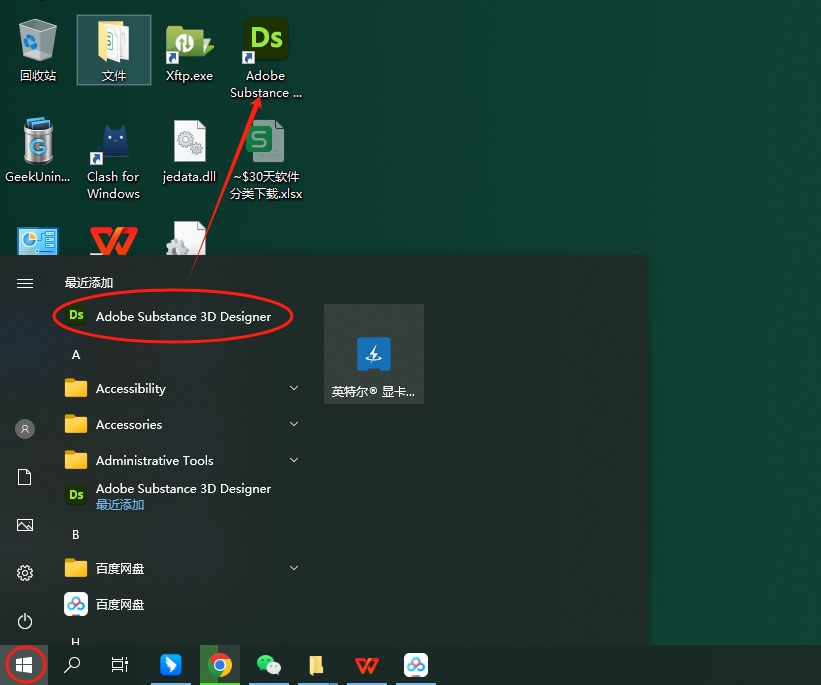Select the Adobe Substance desktop shortcut
821x685 pixels.
pyautogui.click(x=266, y=58)
